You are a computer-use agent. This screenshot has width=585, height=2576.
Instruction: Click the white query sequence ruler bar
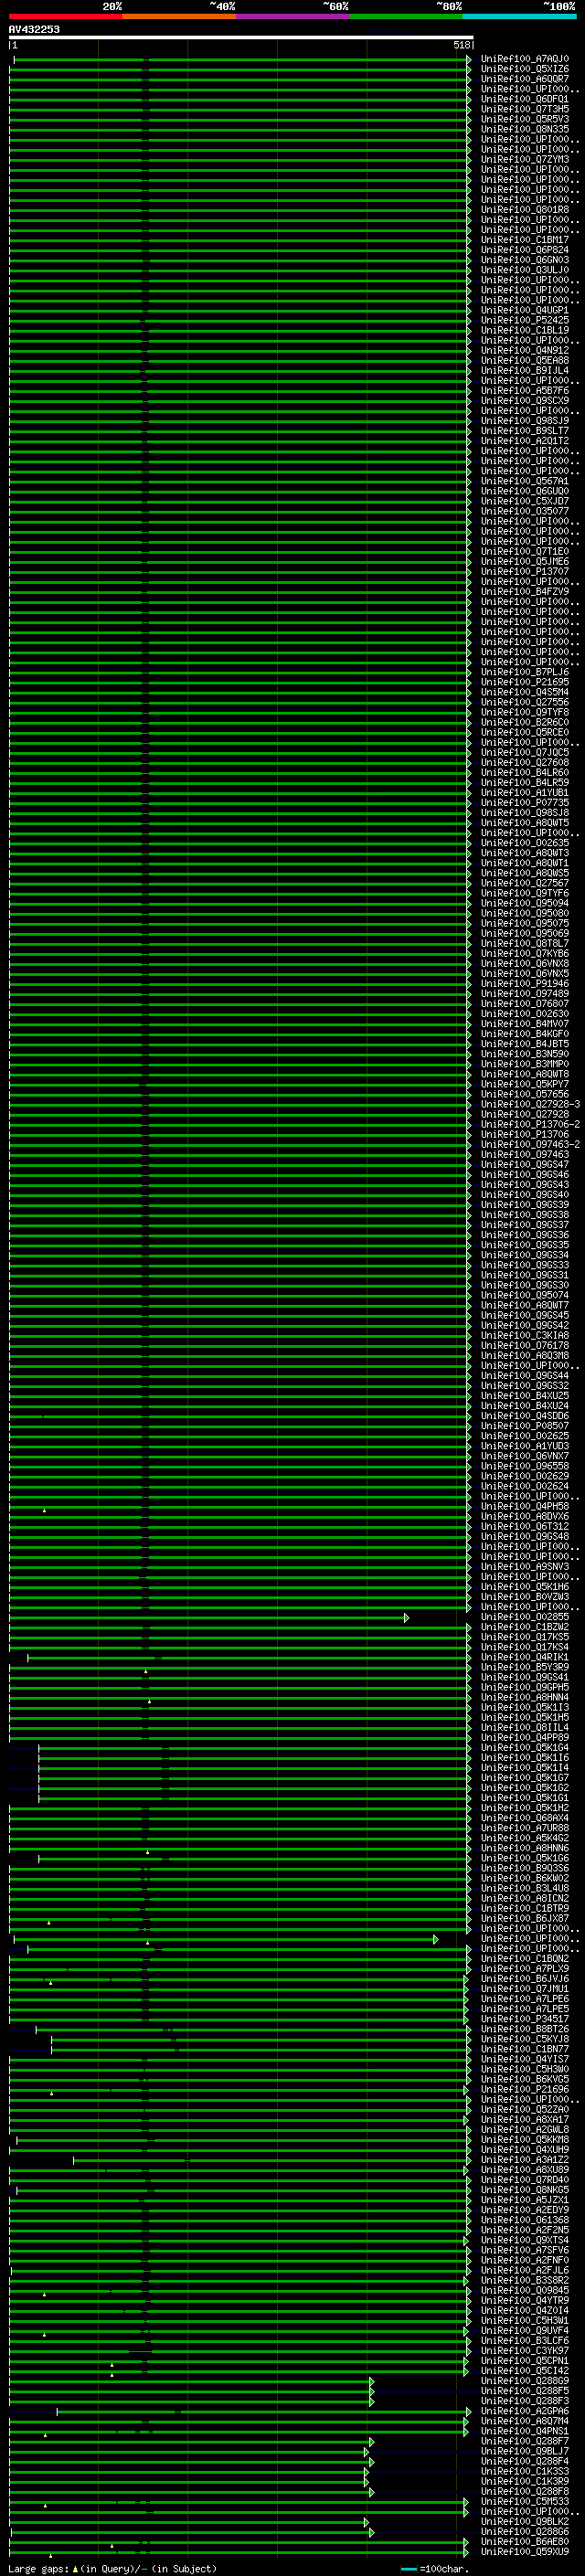(241, 37)
